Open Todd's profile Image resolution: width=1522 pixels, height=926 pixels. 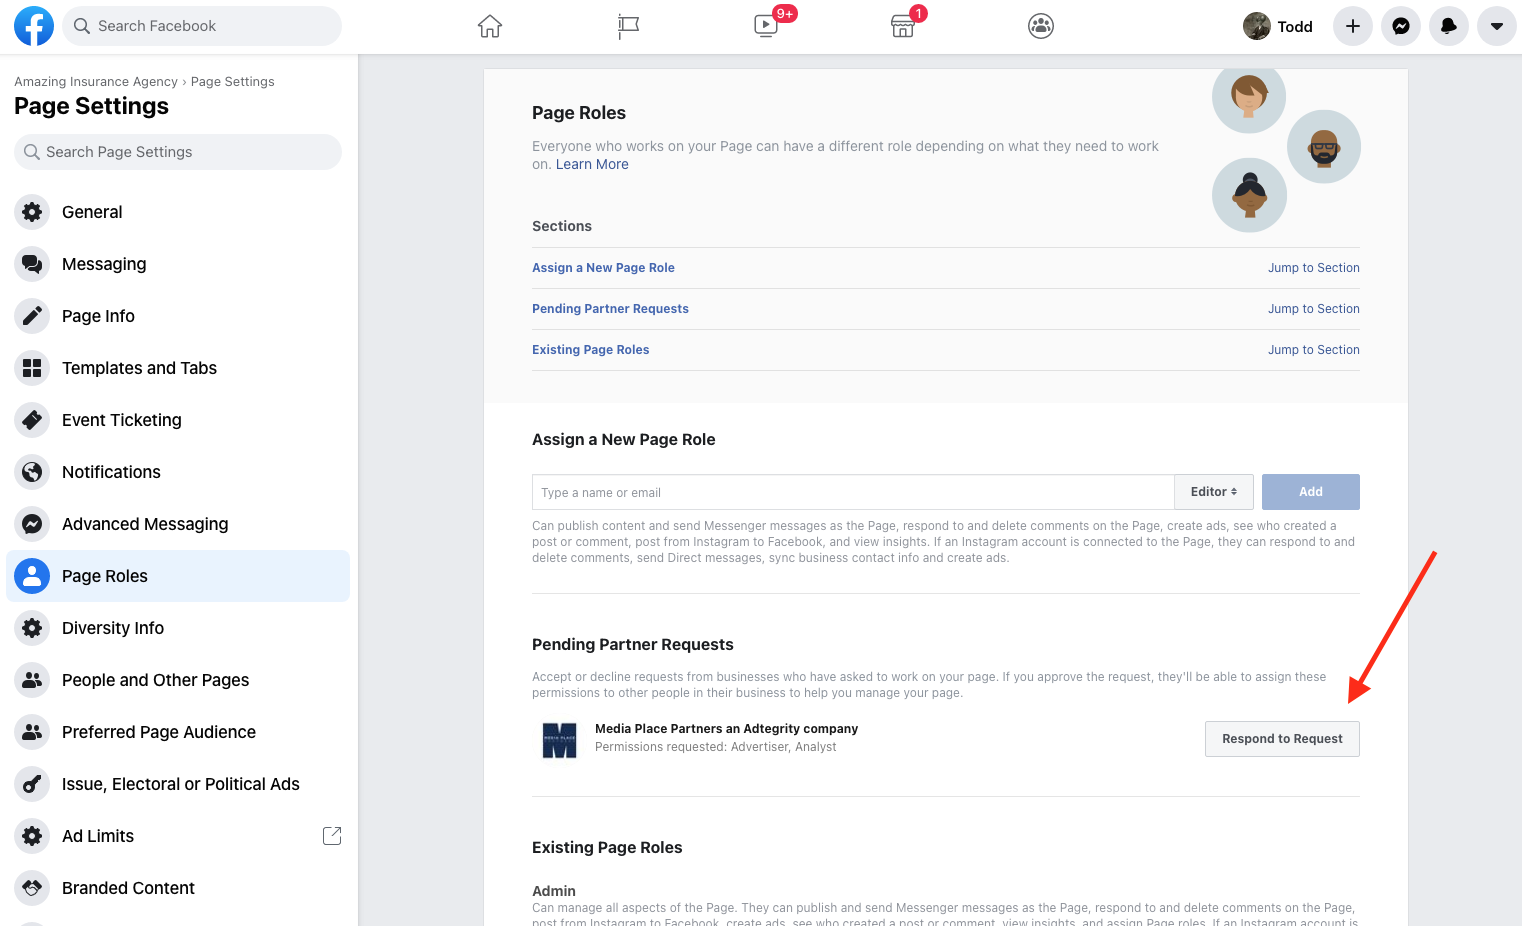[1278, 26]
